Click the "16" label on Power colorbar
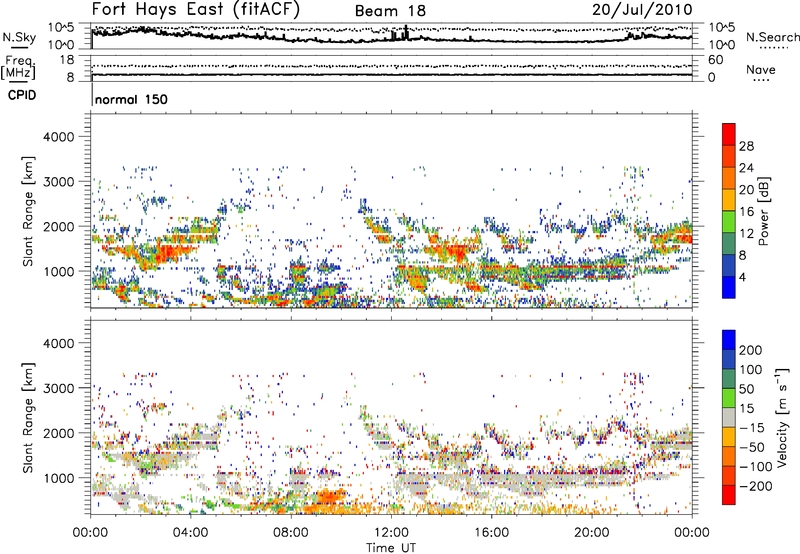The image size is (800, 554). point(746,212)
